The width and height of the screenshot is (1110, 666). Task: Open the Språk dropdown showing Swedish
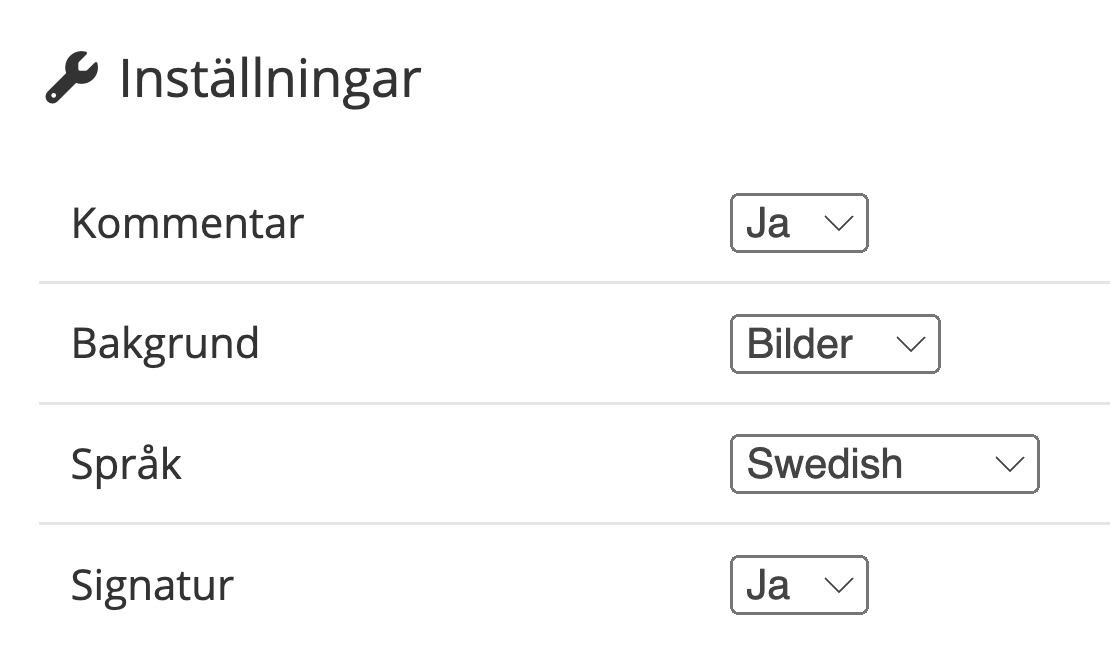click(x=885, y=464)
